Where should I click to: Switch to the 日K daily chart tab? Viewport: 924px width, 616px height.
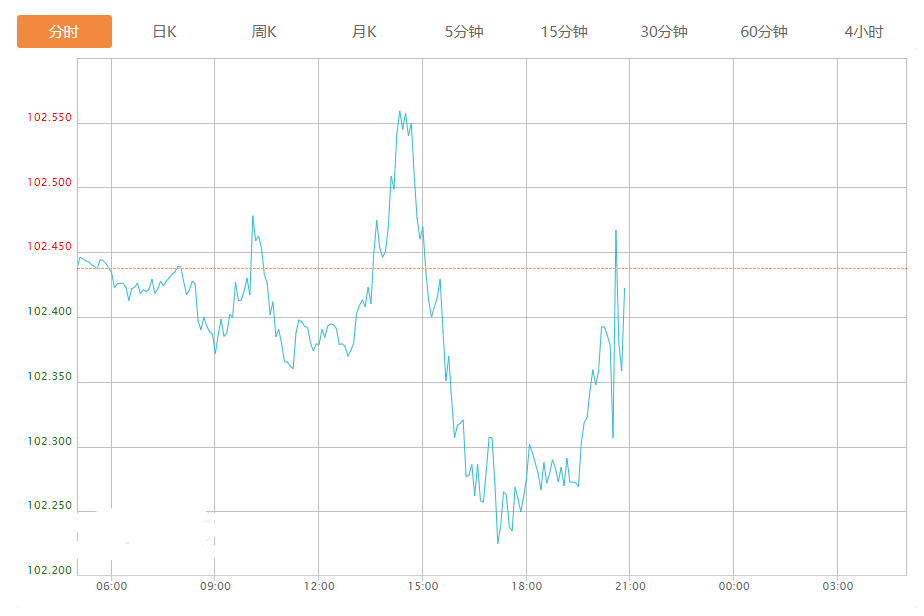pyautogui.click(x=164, y=31)
